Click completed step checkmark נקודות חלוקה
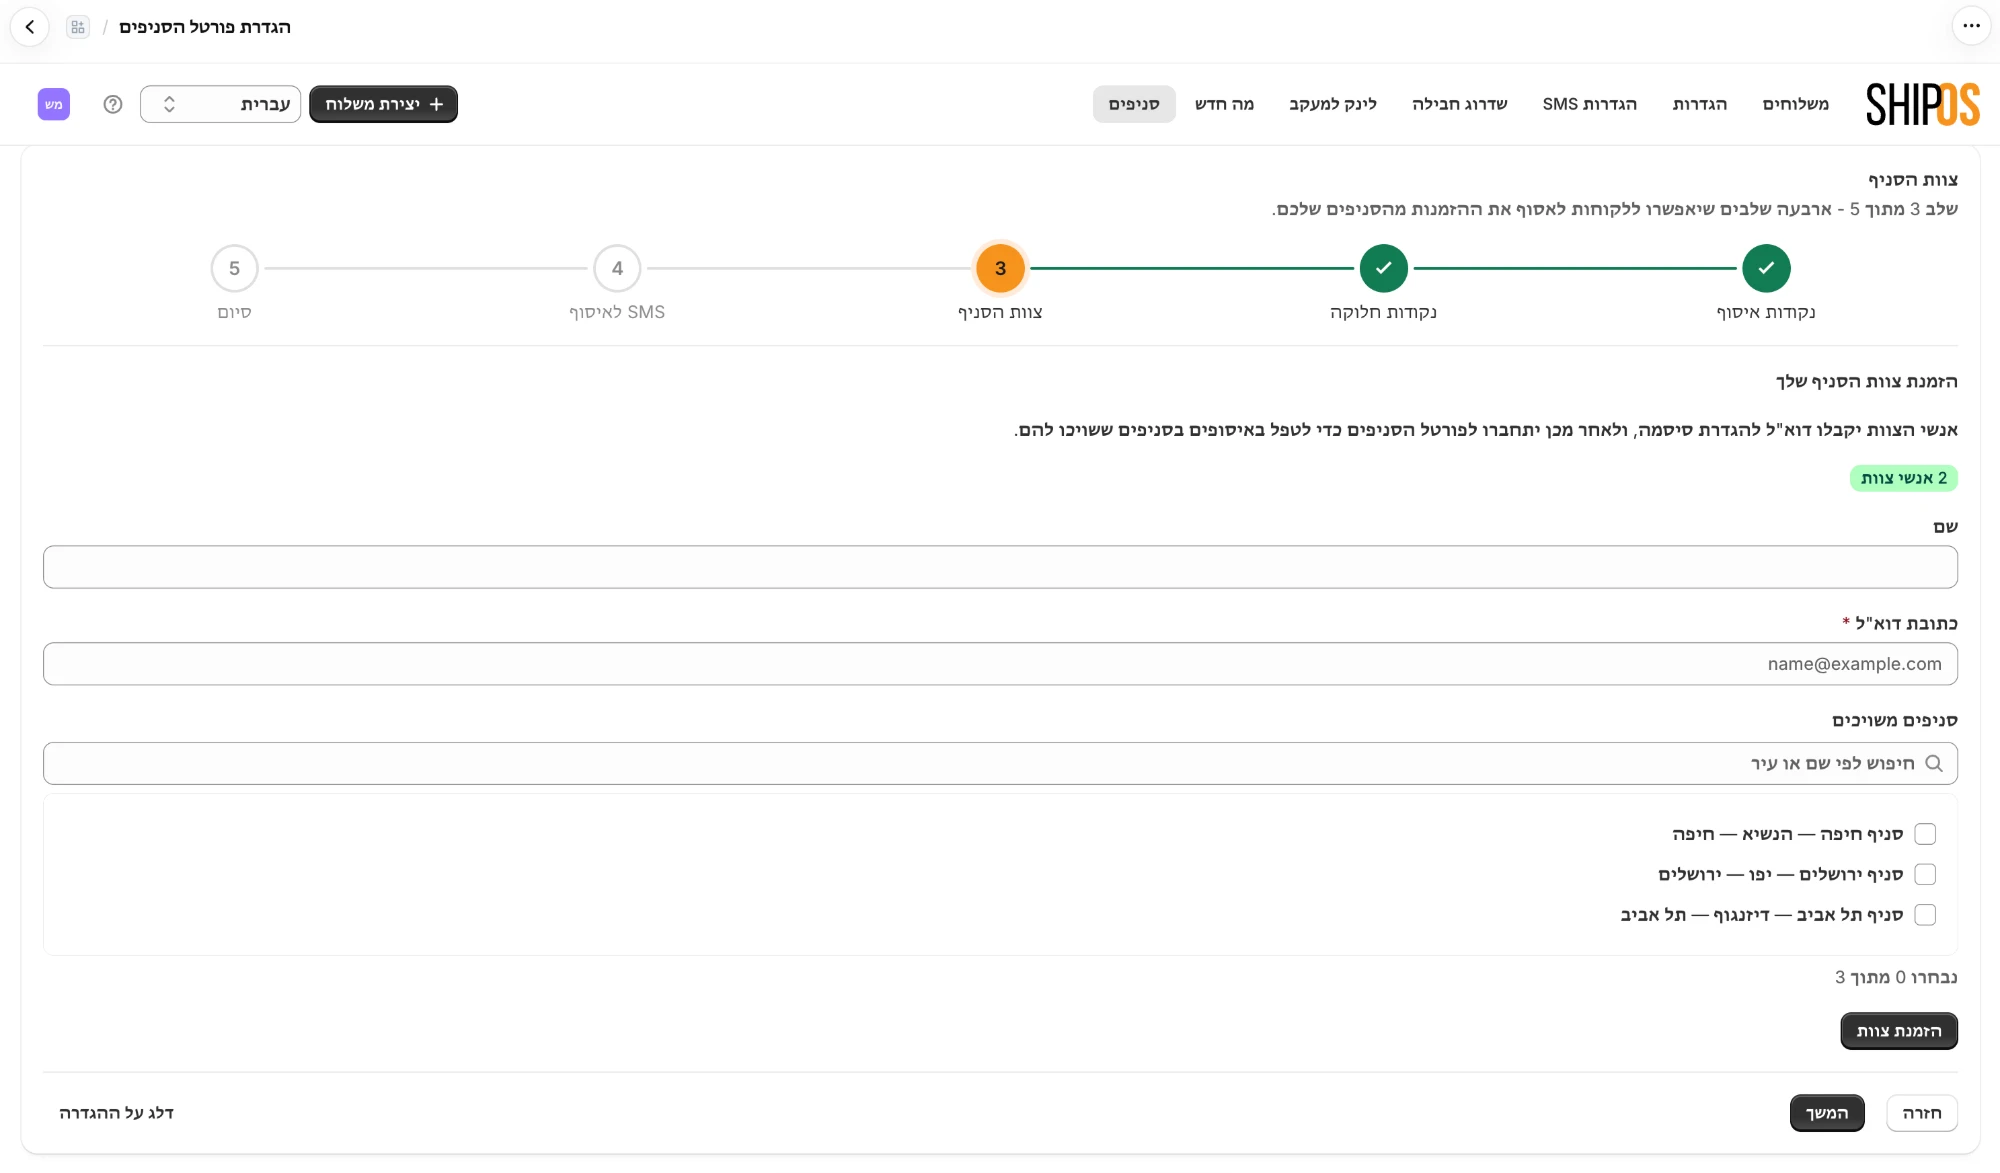The image size is (2000, 1173). point(1383,268)
